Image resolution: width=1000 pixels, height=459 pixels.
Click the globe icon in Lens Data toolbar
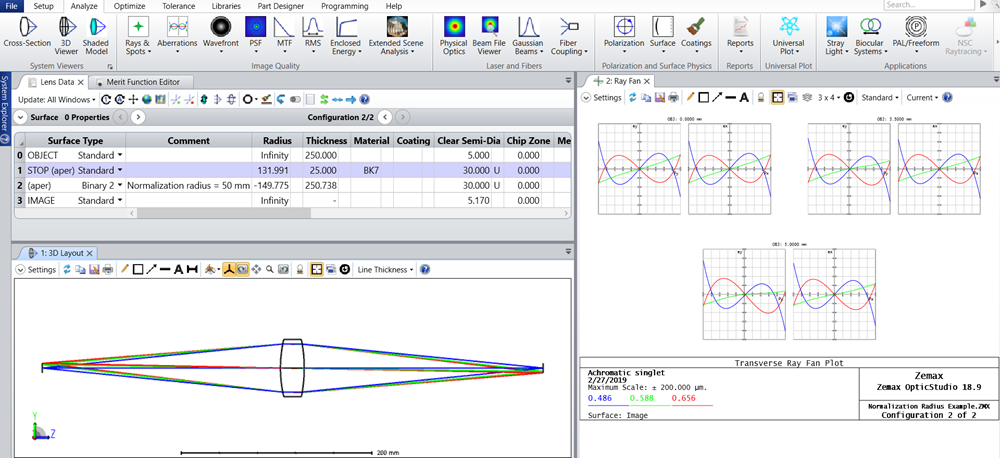[x=147, y=99]
